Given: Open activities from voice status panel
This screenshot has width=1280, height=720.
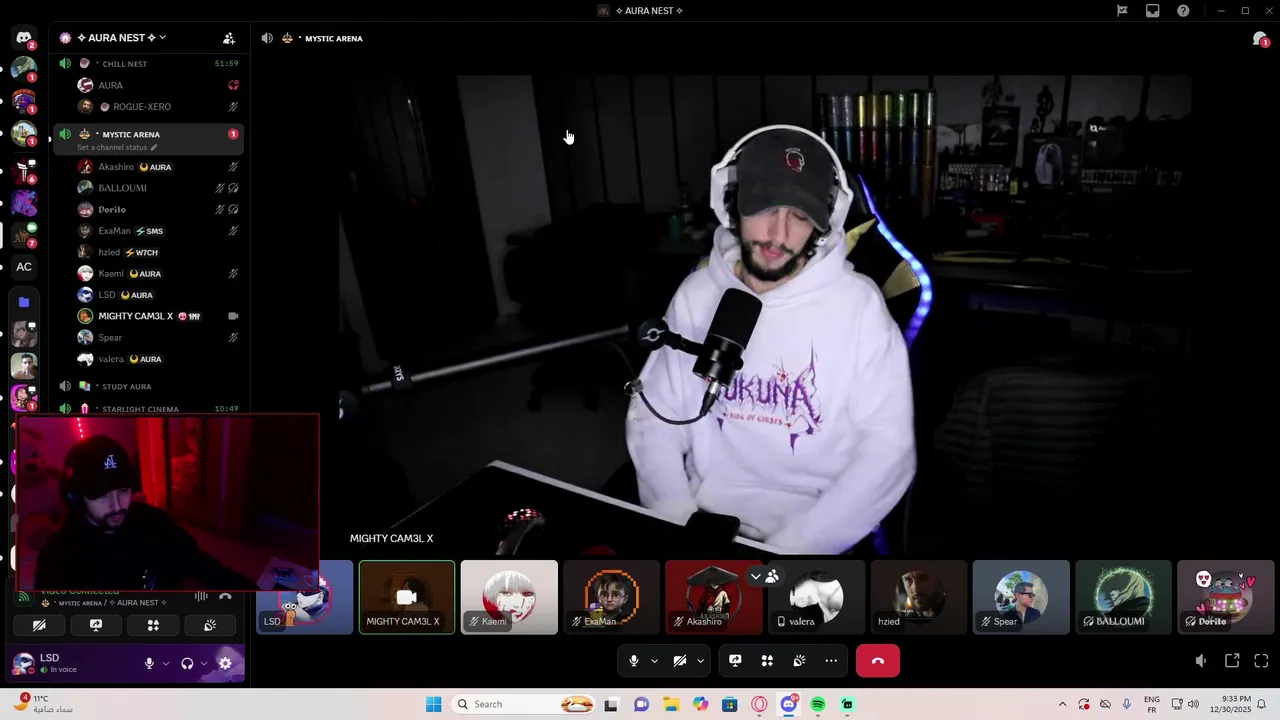Looking at the screenshot, I should pos(153,625).
